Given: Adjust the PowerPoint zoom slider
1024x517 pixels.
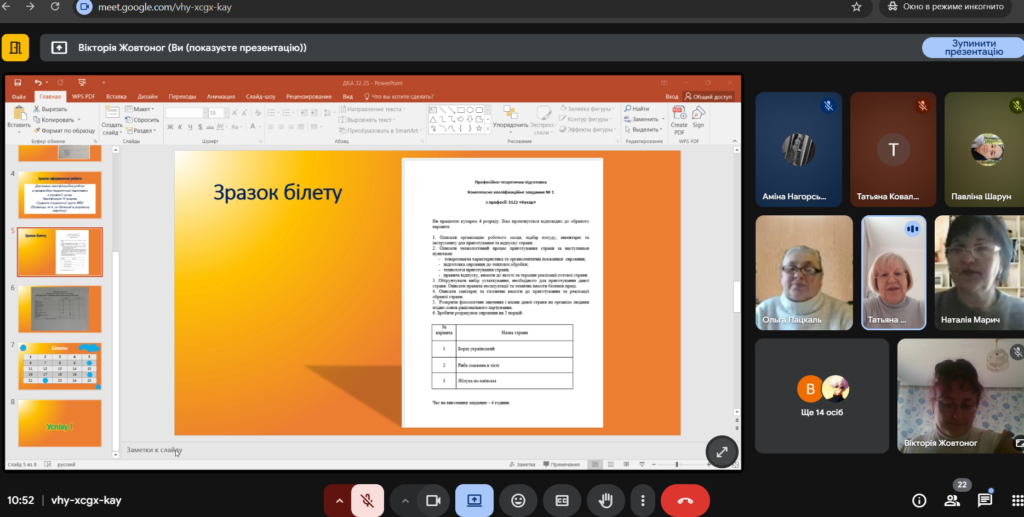Looking at the screenshot, I should point(677,464).
